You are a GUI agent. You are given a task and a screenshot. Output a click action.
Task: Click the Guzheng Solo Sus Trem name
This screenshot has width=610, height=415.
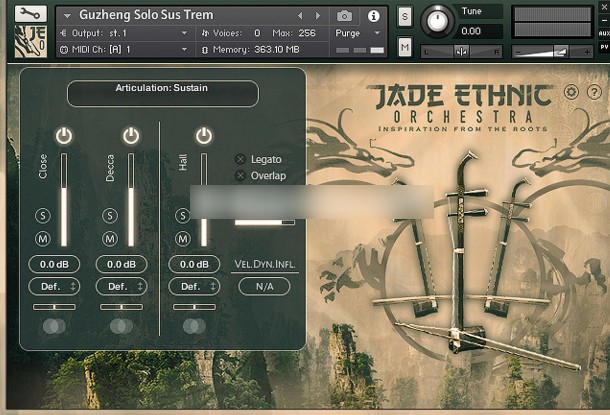pyautogui.click(x=146, y=15)
